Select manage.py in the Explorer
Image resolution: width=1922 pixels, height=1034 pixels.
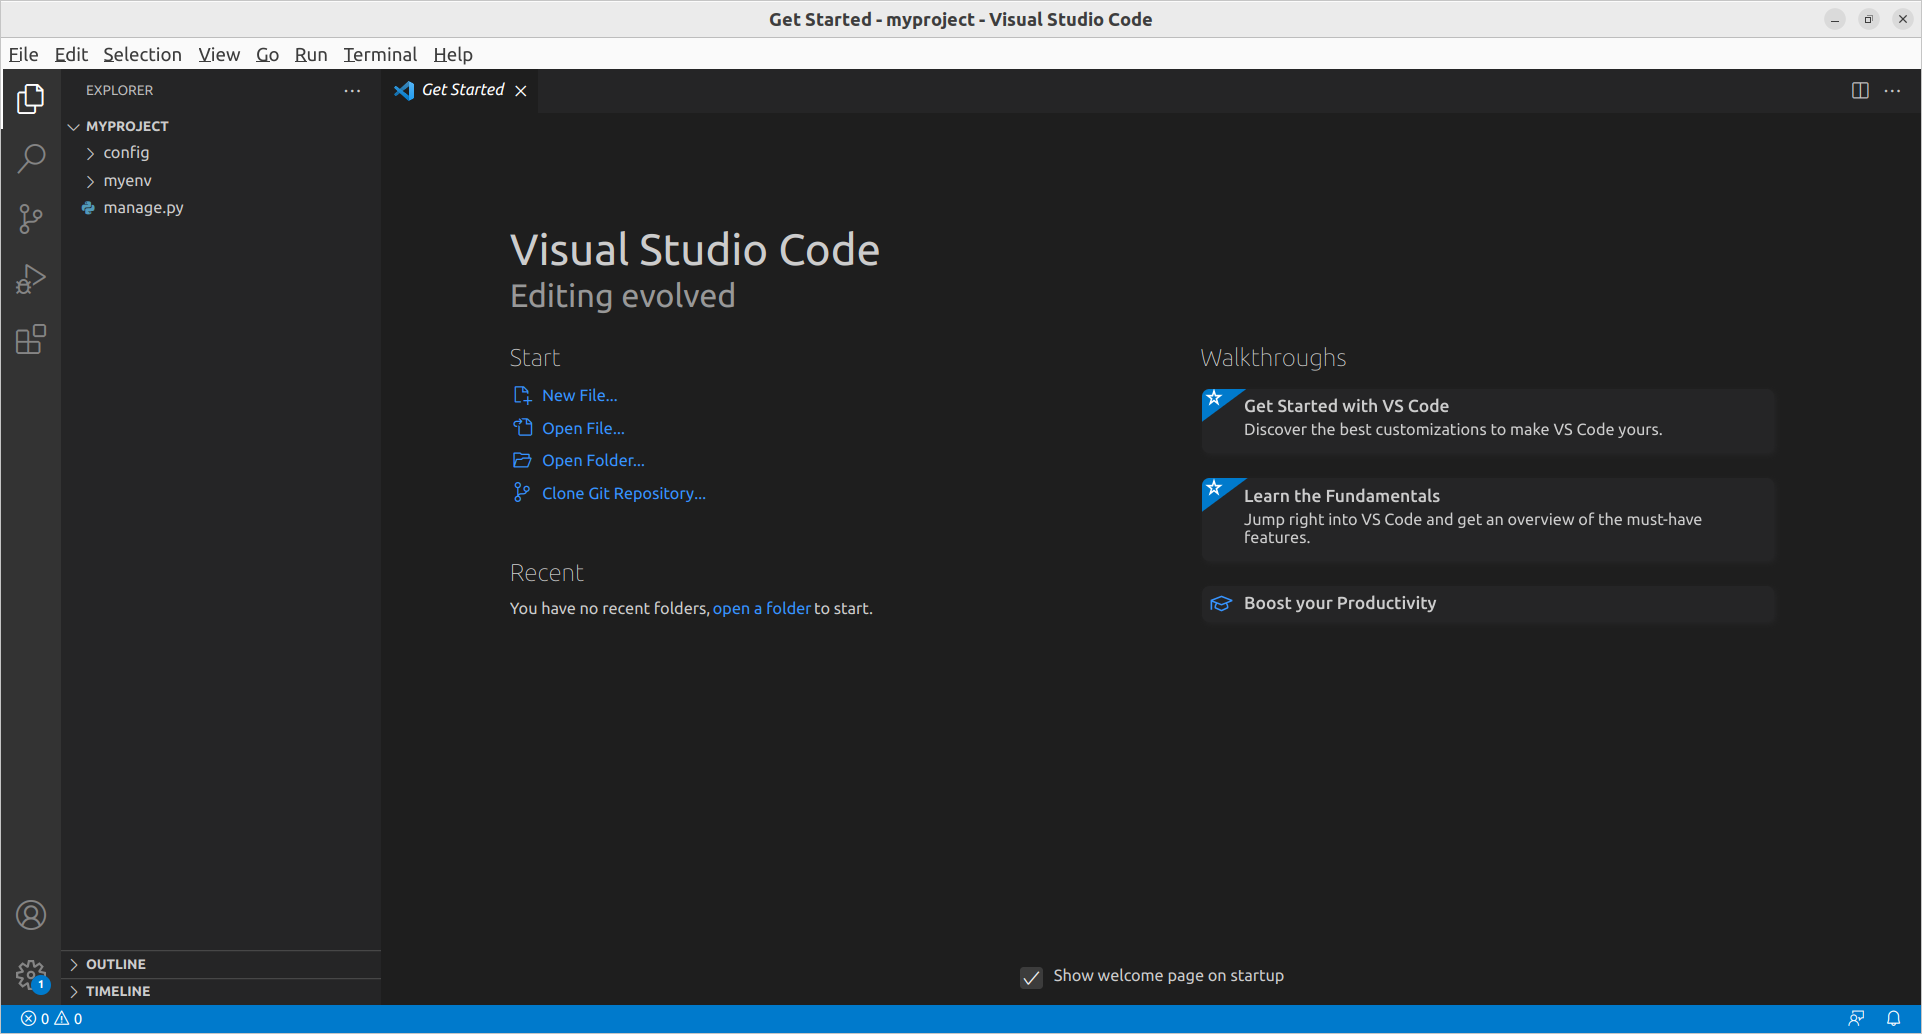[x=143, y=207]
